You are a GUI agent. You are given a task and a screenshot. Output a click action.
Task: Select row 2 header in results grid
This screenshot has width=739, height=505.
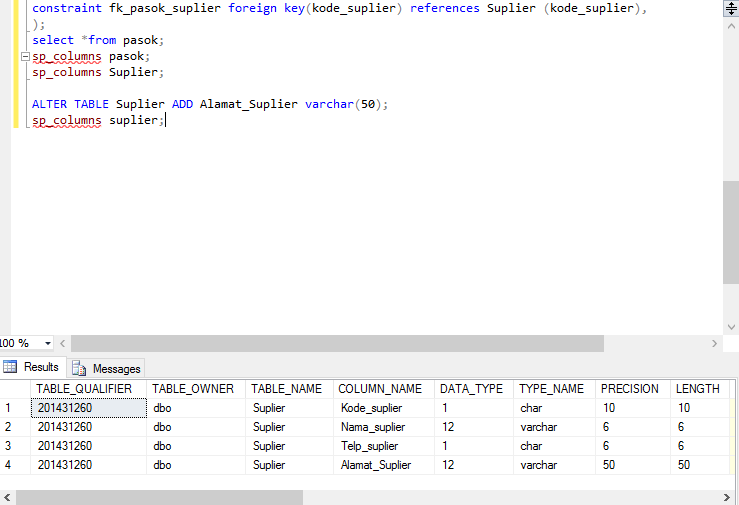coord(15,427)
